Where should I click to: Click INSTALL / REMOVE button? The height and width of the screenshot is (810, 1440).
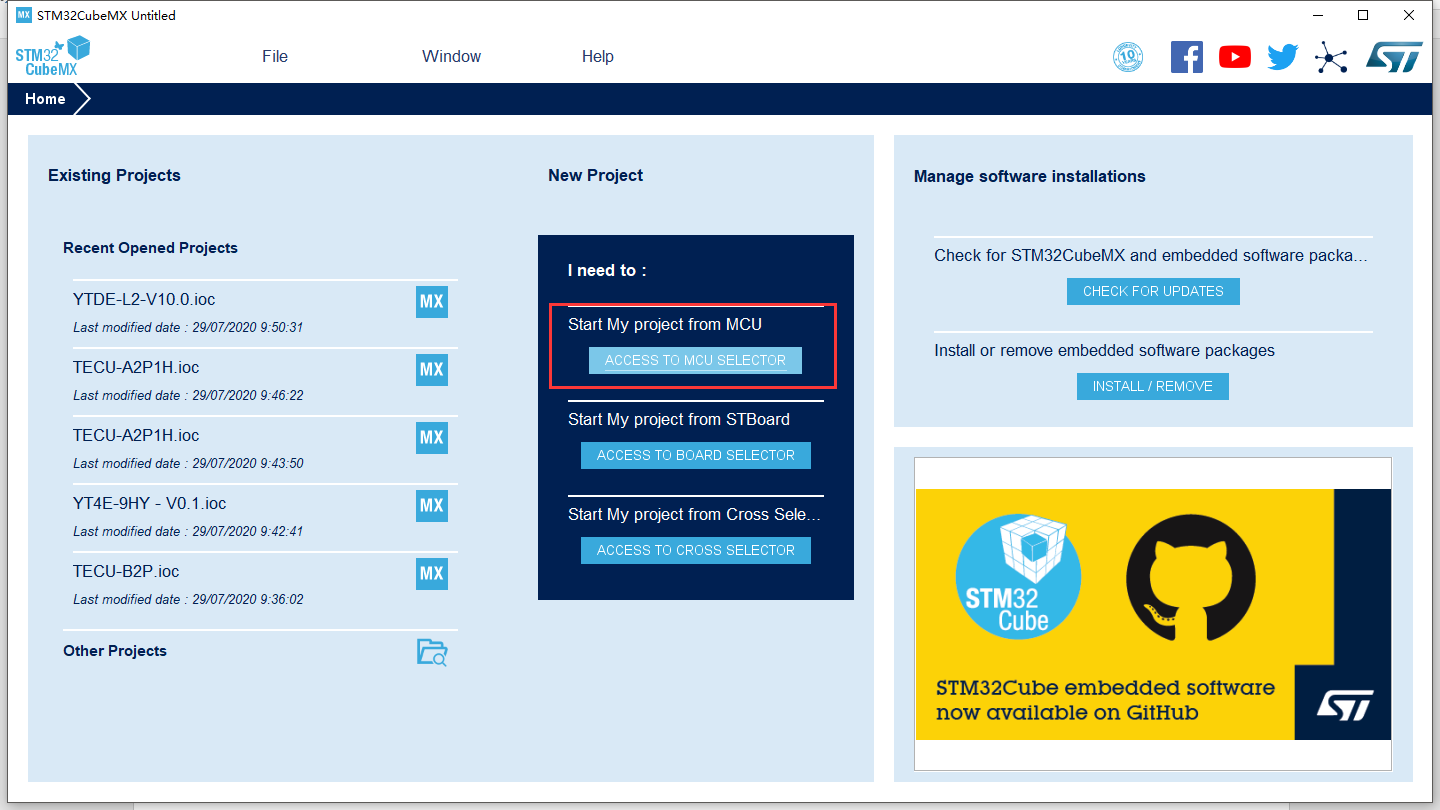[x=1153, y=386]
